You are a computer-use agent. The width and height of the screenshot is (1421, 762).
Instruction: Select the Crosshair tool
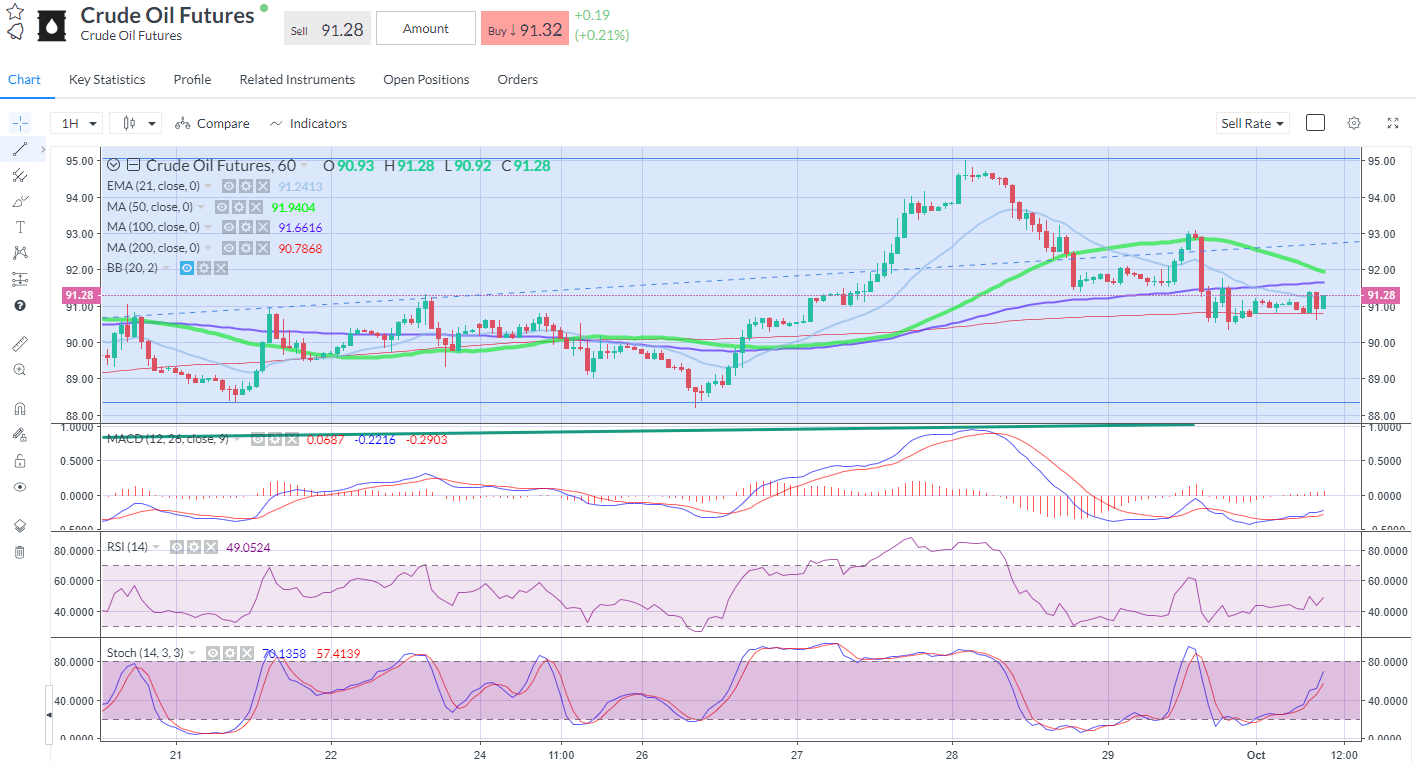(19, 122)
